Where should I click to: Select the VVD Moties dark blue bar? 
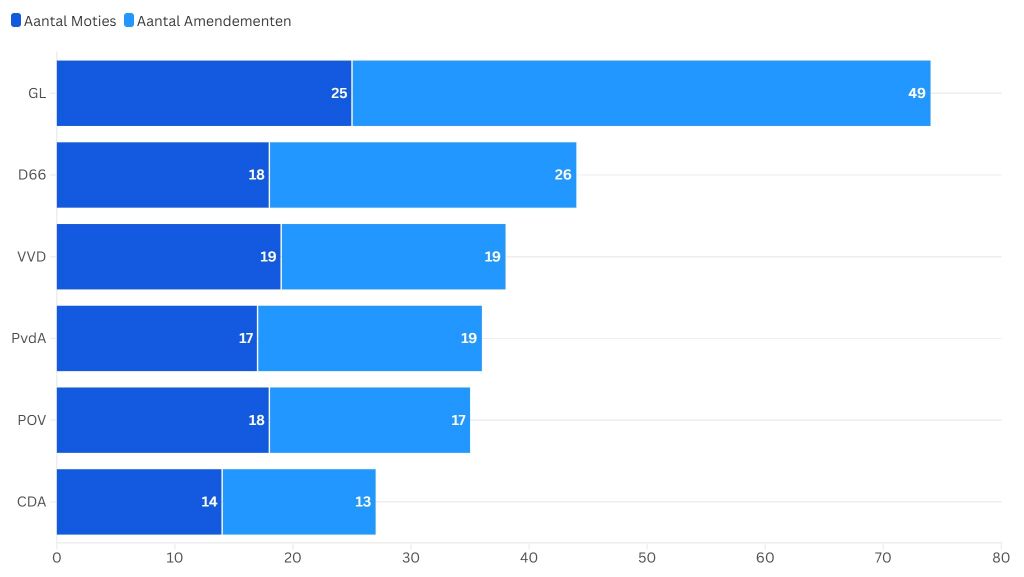pyautogui.click(x=168, y=257)
